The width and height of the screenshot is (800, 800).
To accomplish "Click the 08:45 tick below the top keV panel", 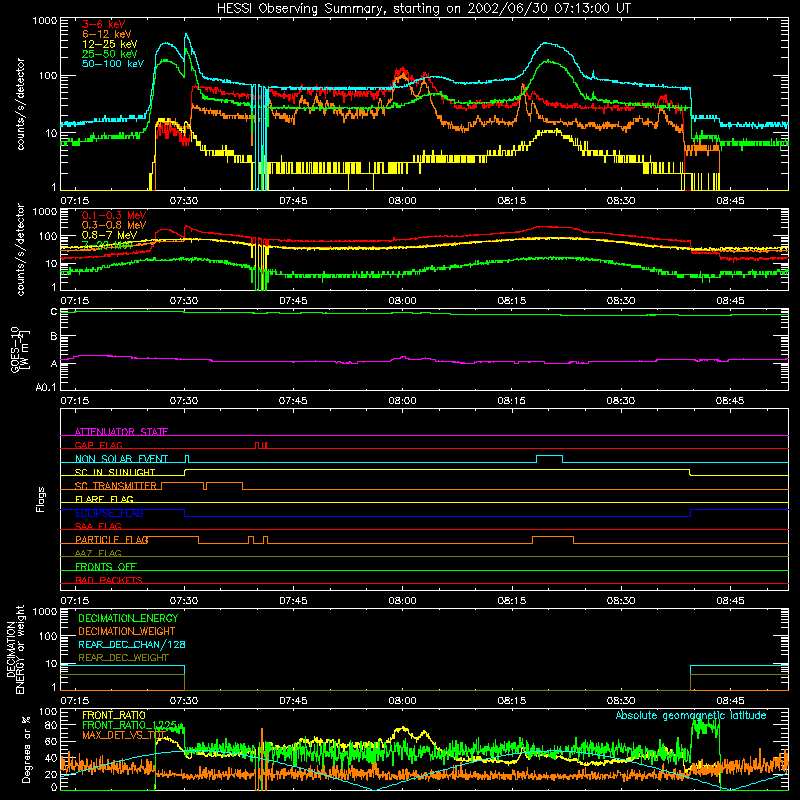I will (730, 201).
